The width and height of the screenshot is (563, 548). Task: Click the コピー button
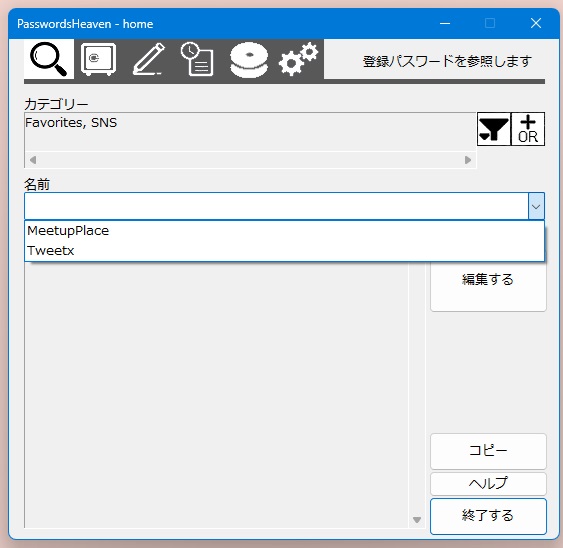(488, 451)
